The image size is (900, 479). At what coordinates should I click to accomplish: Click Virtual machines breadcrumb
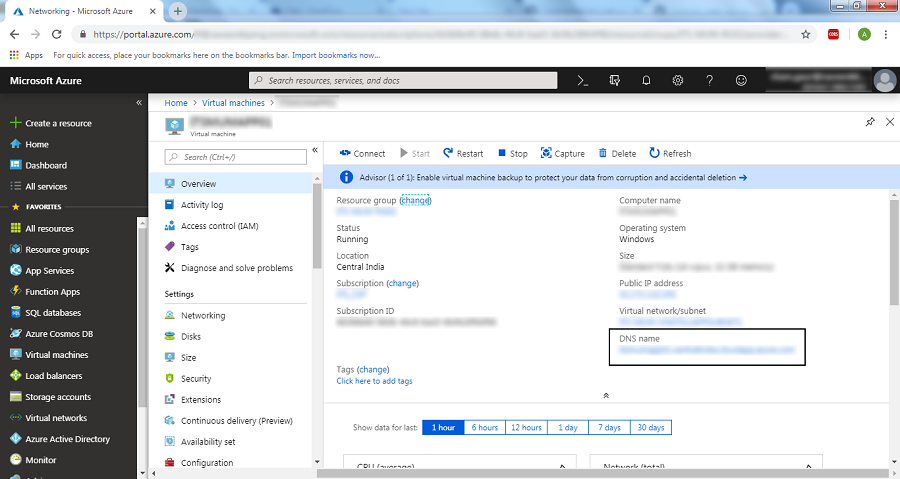[x=233, y=103]
